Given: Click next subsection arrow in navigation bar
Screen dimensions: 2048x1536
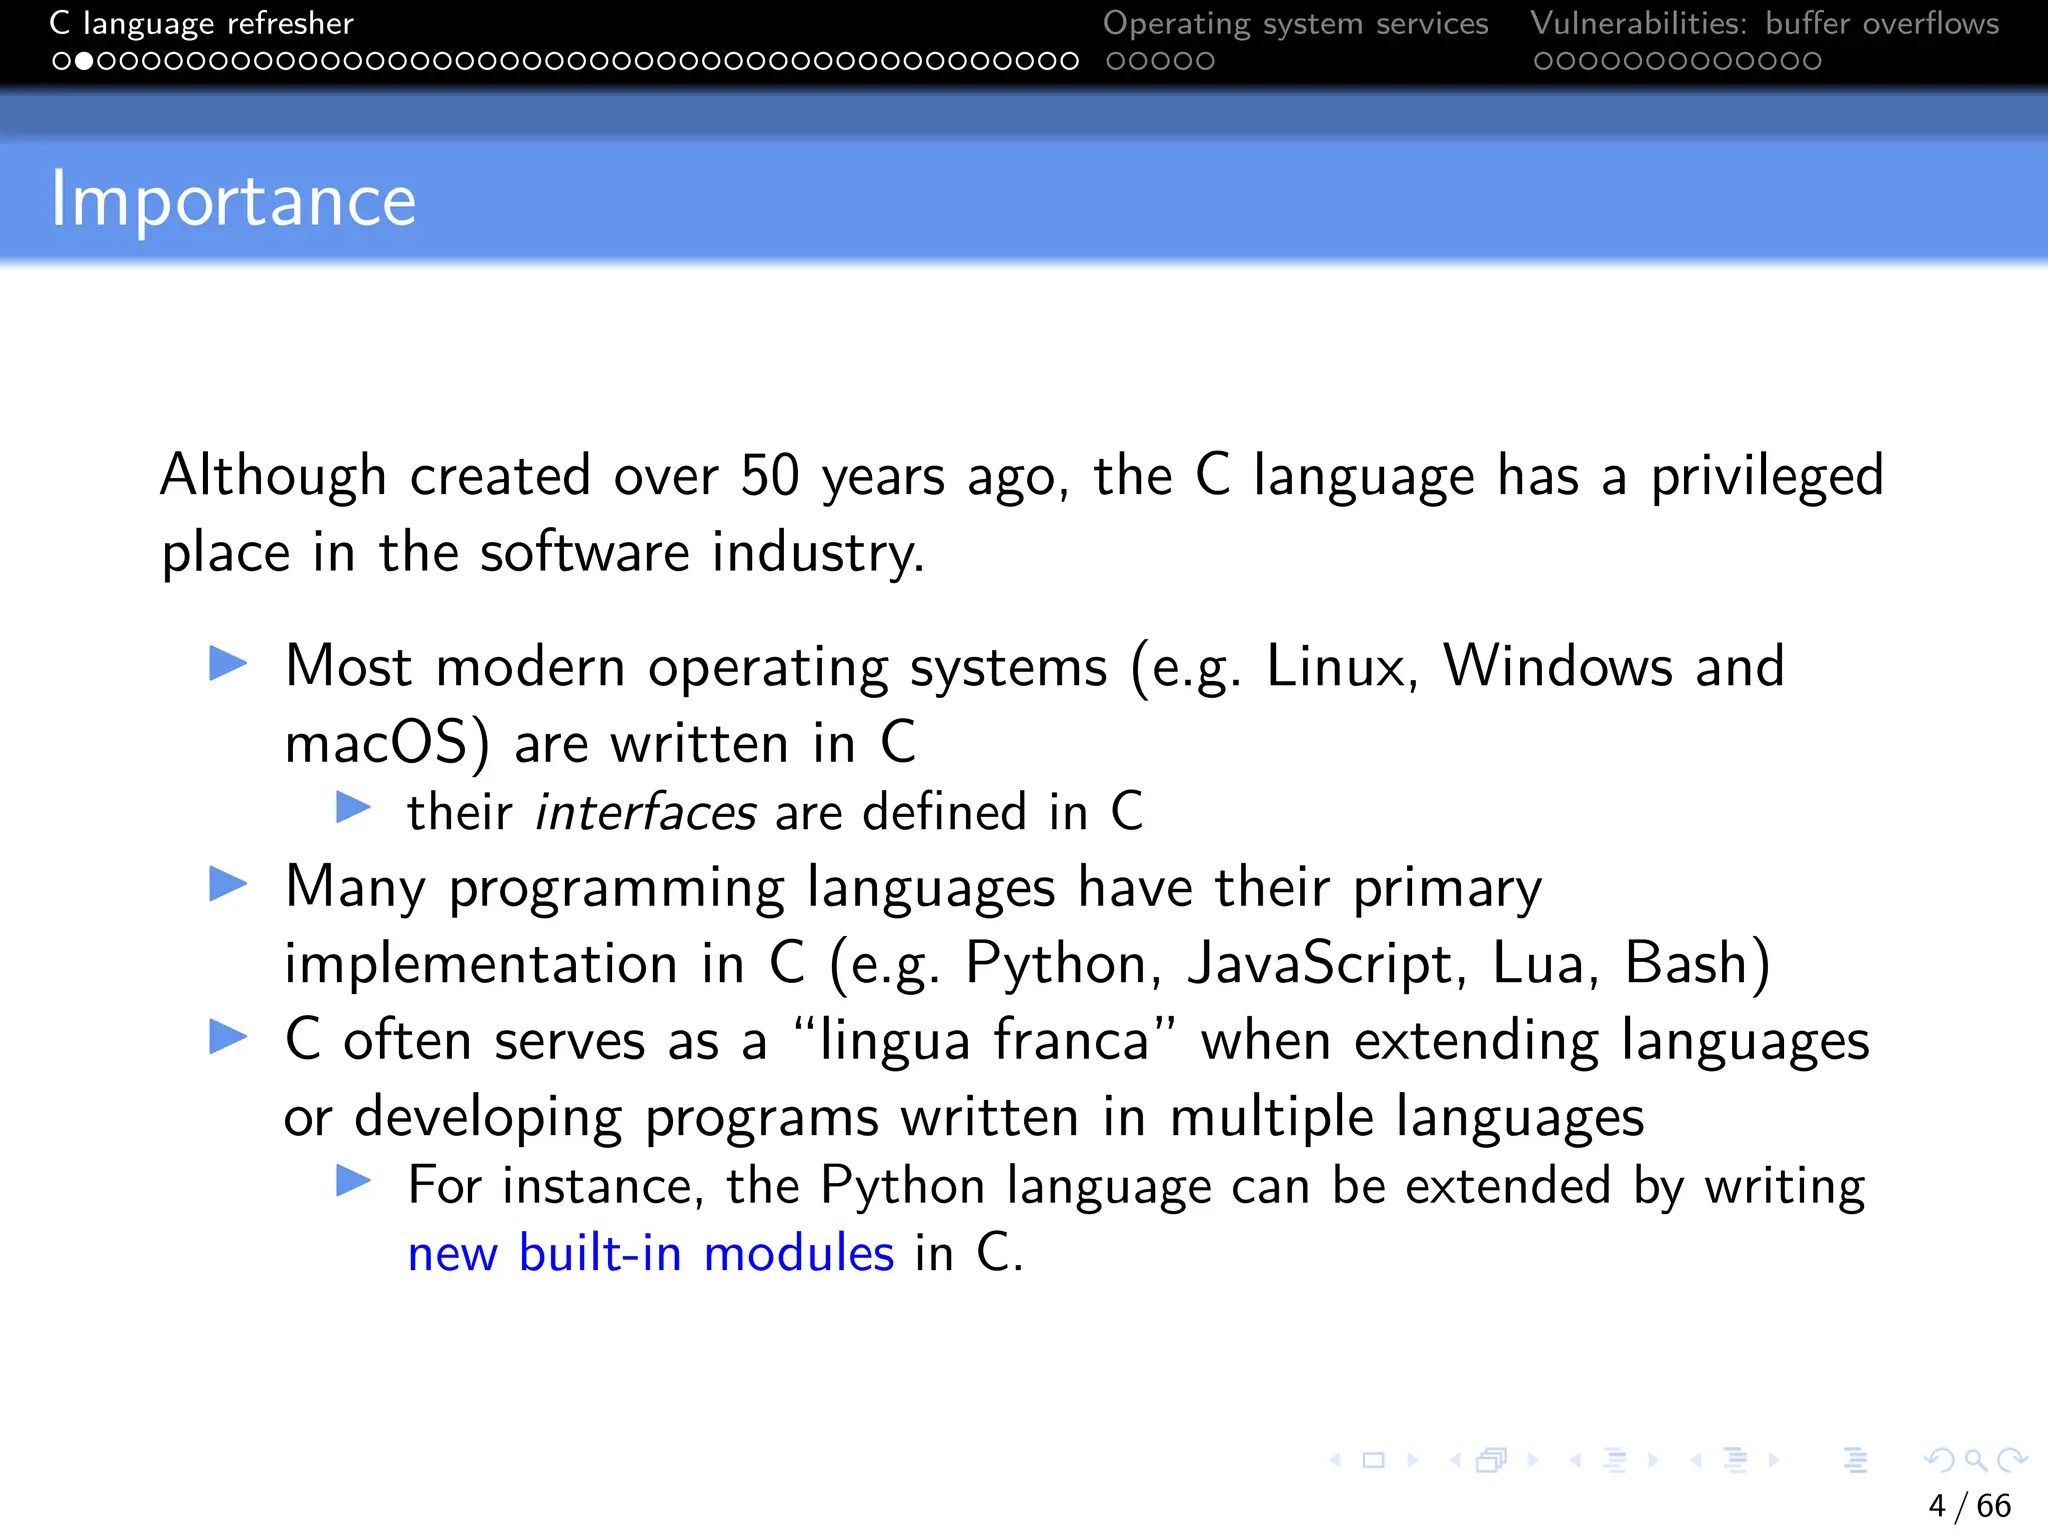Looking at the screenshot, I should [1654, 1461].
